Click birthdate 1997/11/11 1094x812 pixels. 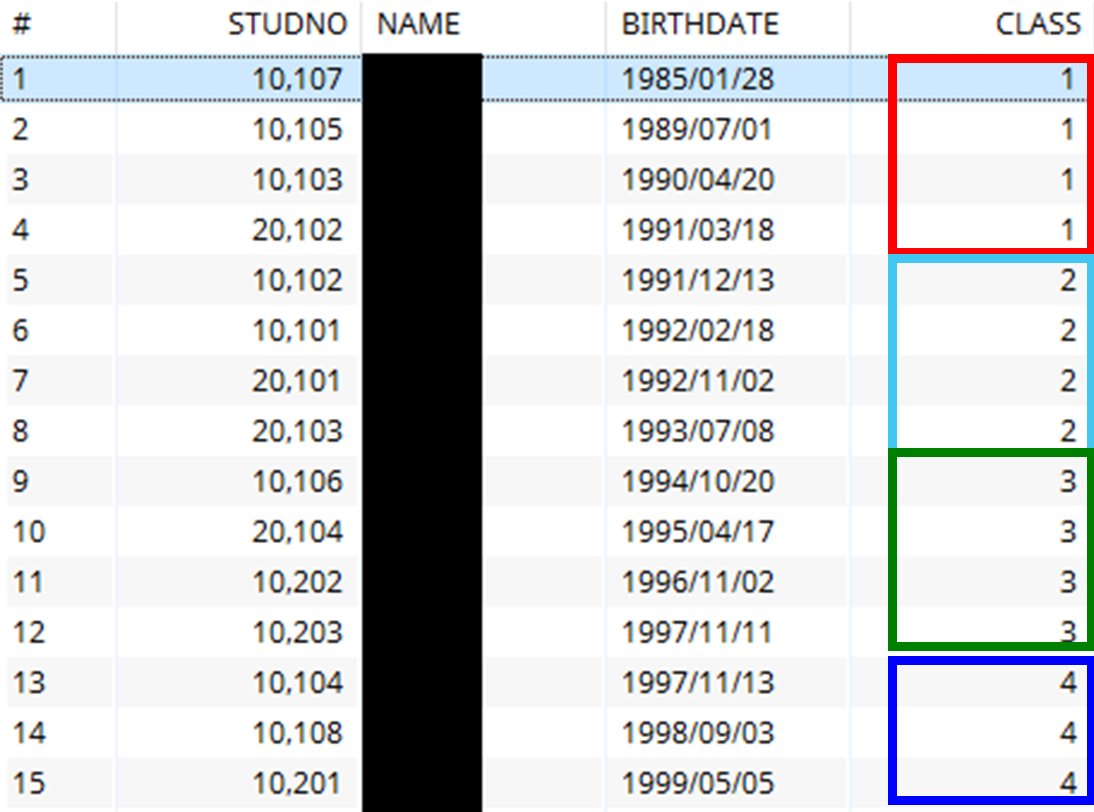coord(697,631)
